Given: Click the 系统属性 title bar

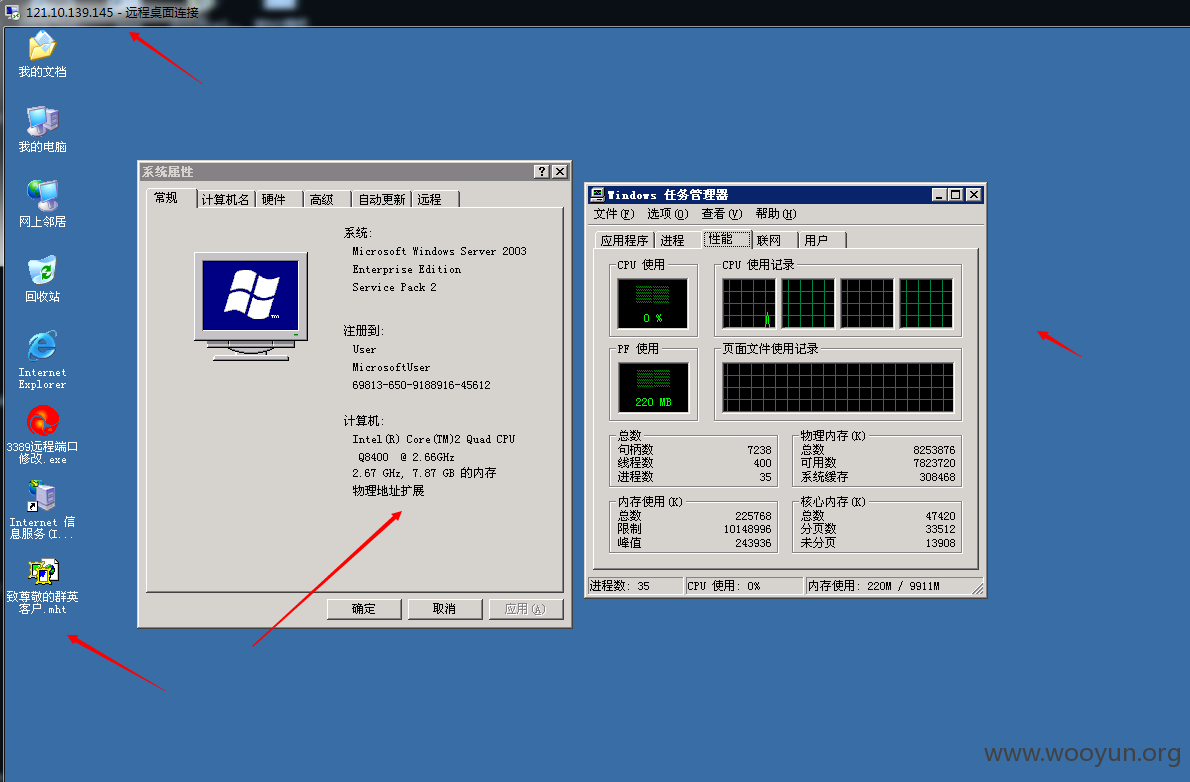Looking at the screenshot, I should point(354,172).
